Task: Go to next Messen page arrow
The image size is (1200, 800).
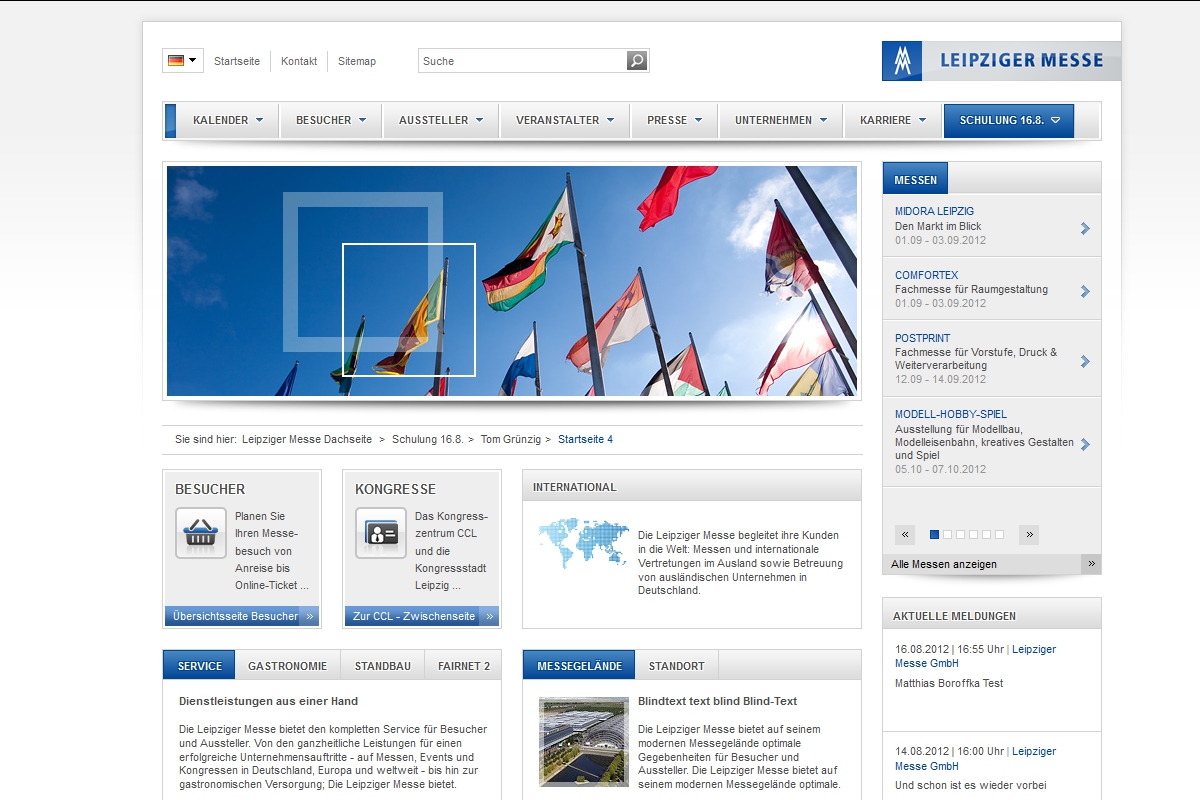Action: (1029, 535)
